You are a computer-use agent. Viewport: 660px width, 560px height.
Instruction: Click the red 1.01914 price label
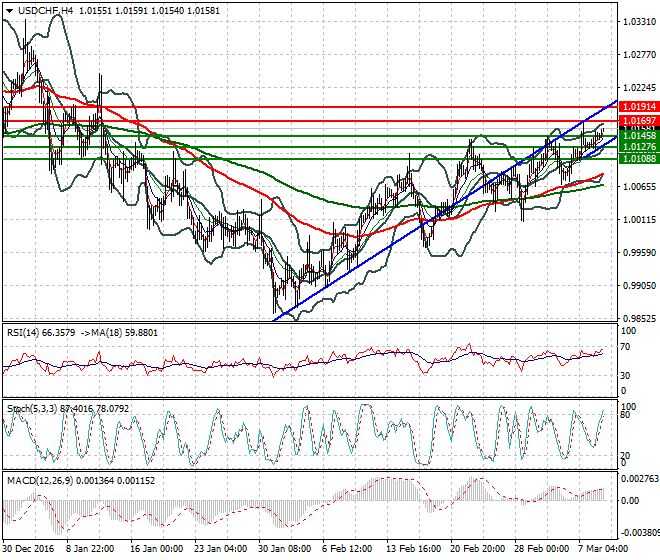point(639,107)
